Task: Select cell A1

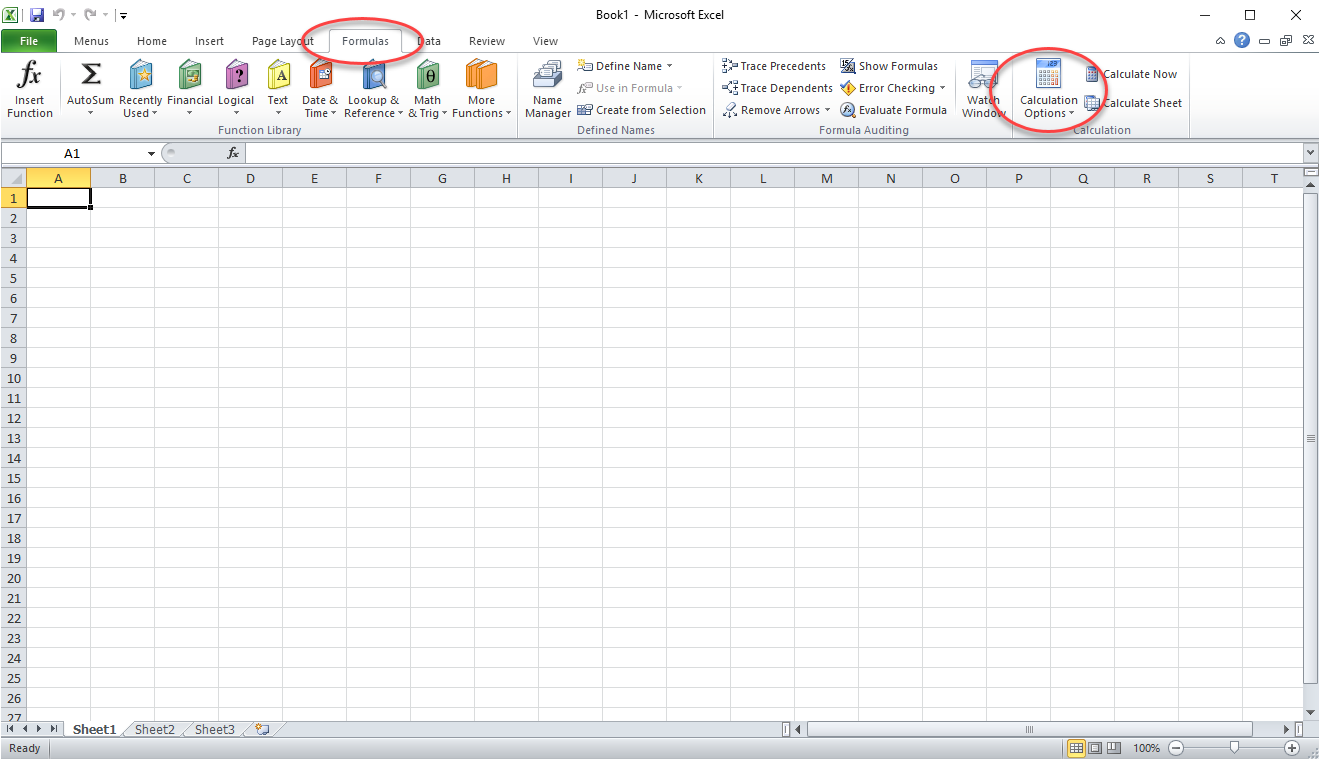Action: (58, 198)
